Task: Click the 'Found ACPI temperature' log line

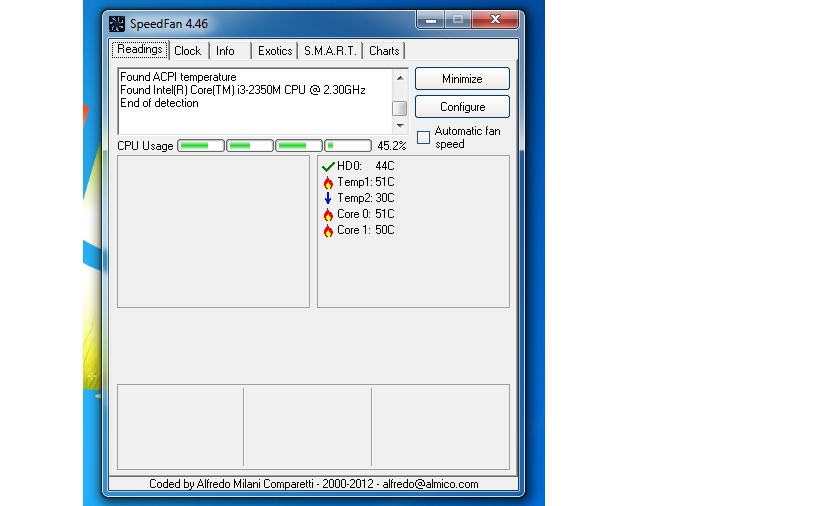Action: [178, 77]
